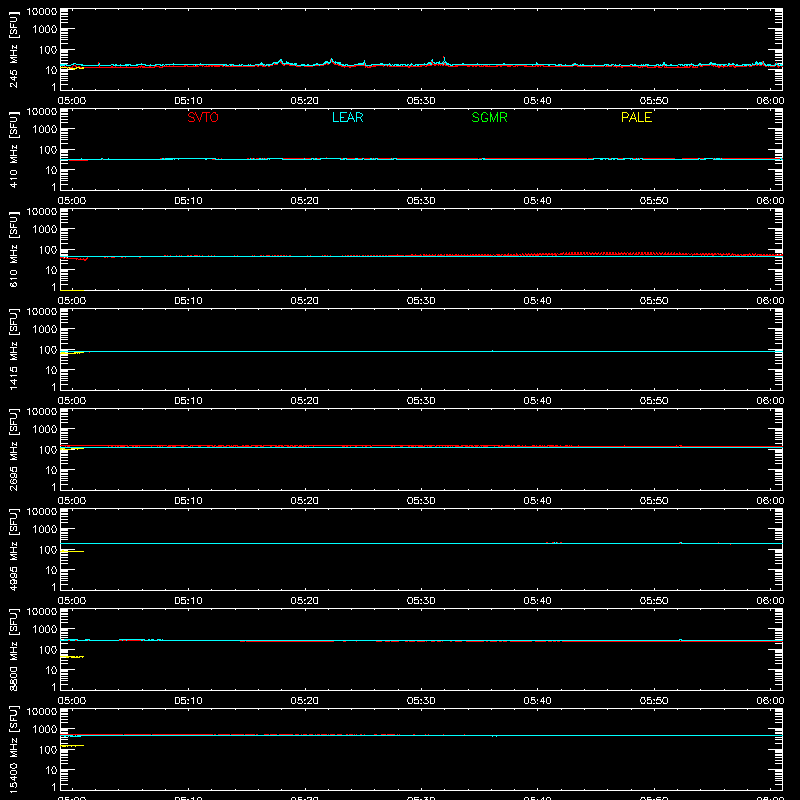
Task: Click the 10000 tick label on 245 MHz axis
Action: tap(42, 12)
